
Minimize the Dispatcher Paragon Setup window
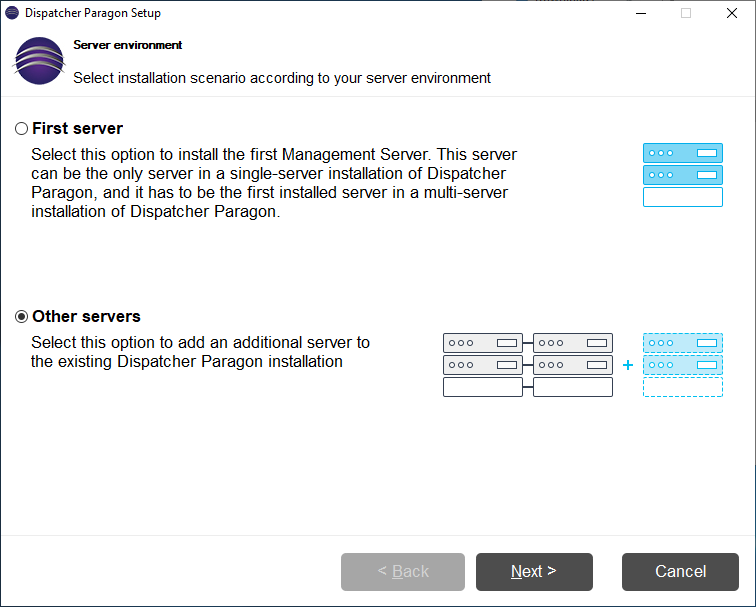(x=639, y=14)
